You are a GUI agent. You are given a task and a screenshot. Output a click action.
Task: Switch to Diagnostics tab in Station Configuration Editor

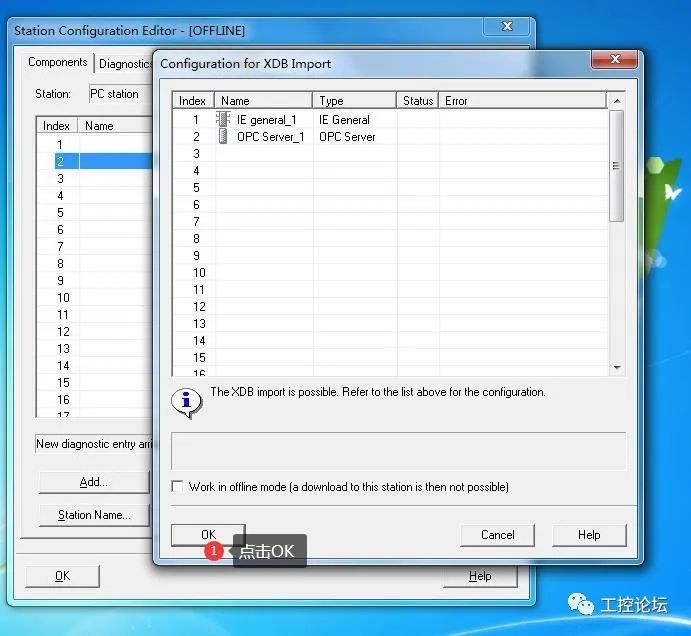pos(125,64)
